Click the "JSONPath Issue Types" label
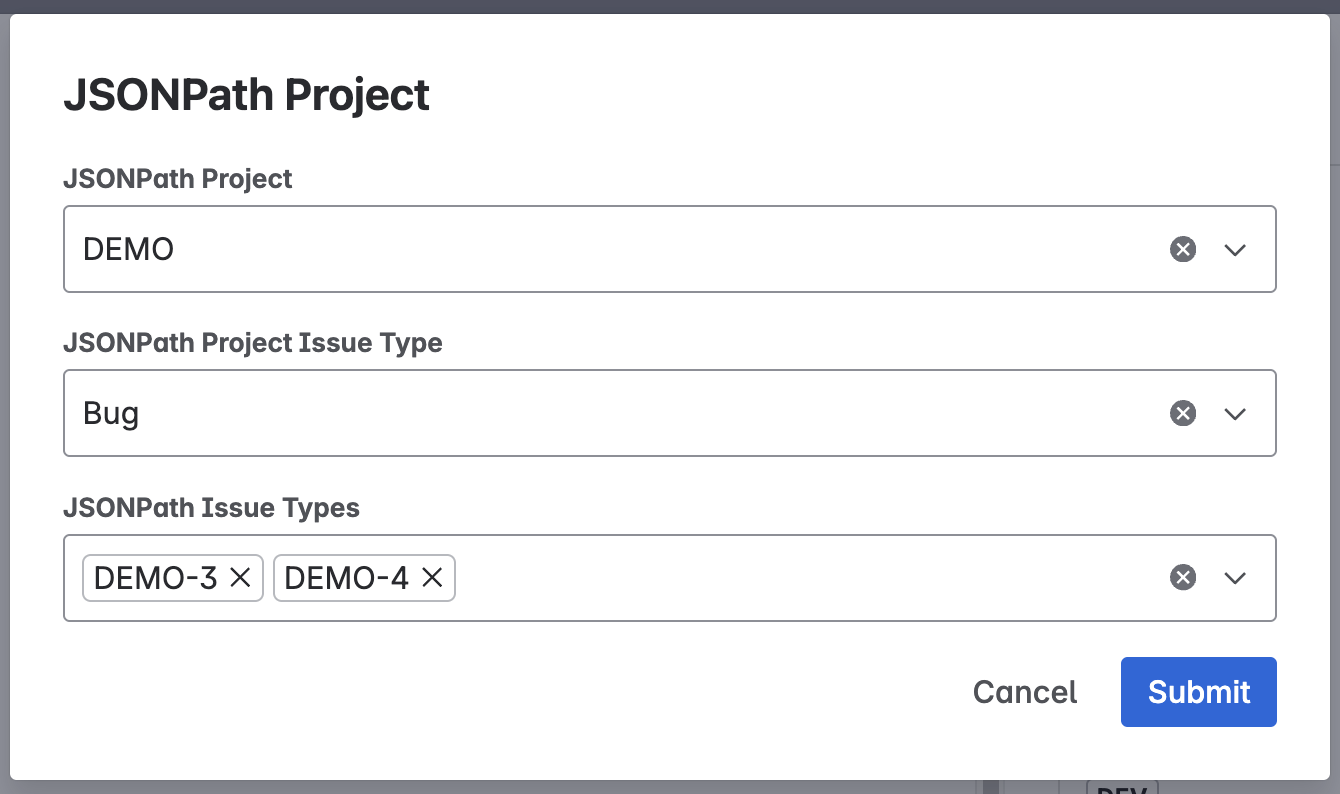 coord(211,508)
